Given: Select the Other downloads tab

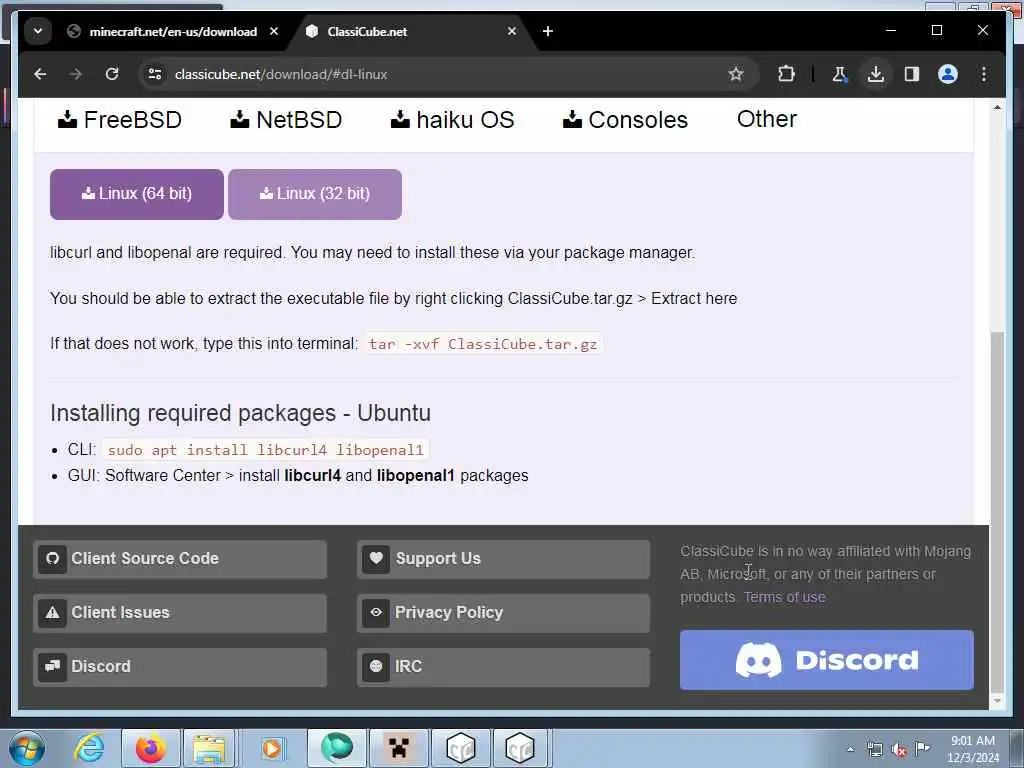Looking at the screenshot, I should [x=767, y=120].
